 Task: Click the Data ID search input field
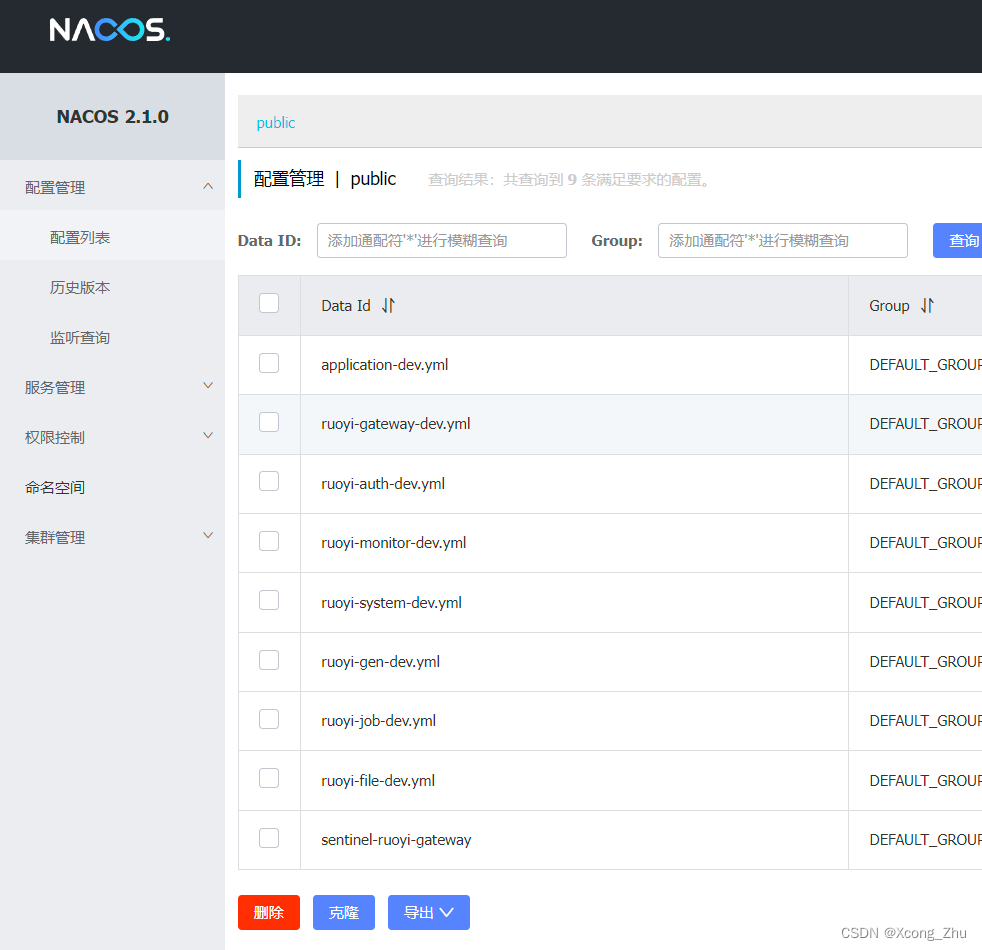(441, 240)
